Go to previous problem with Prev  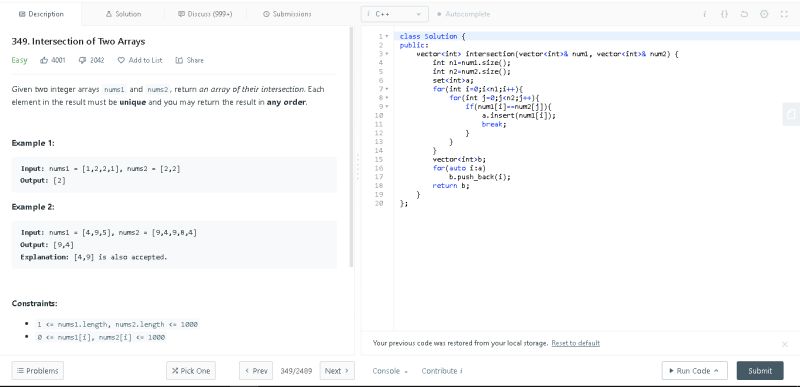click(x=256, y=371)
